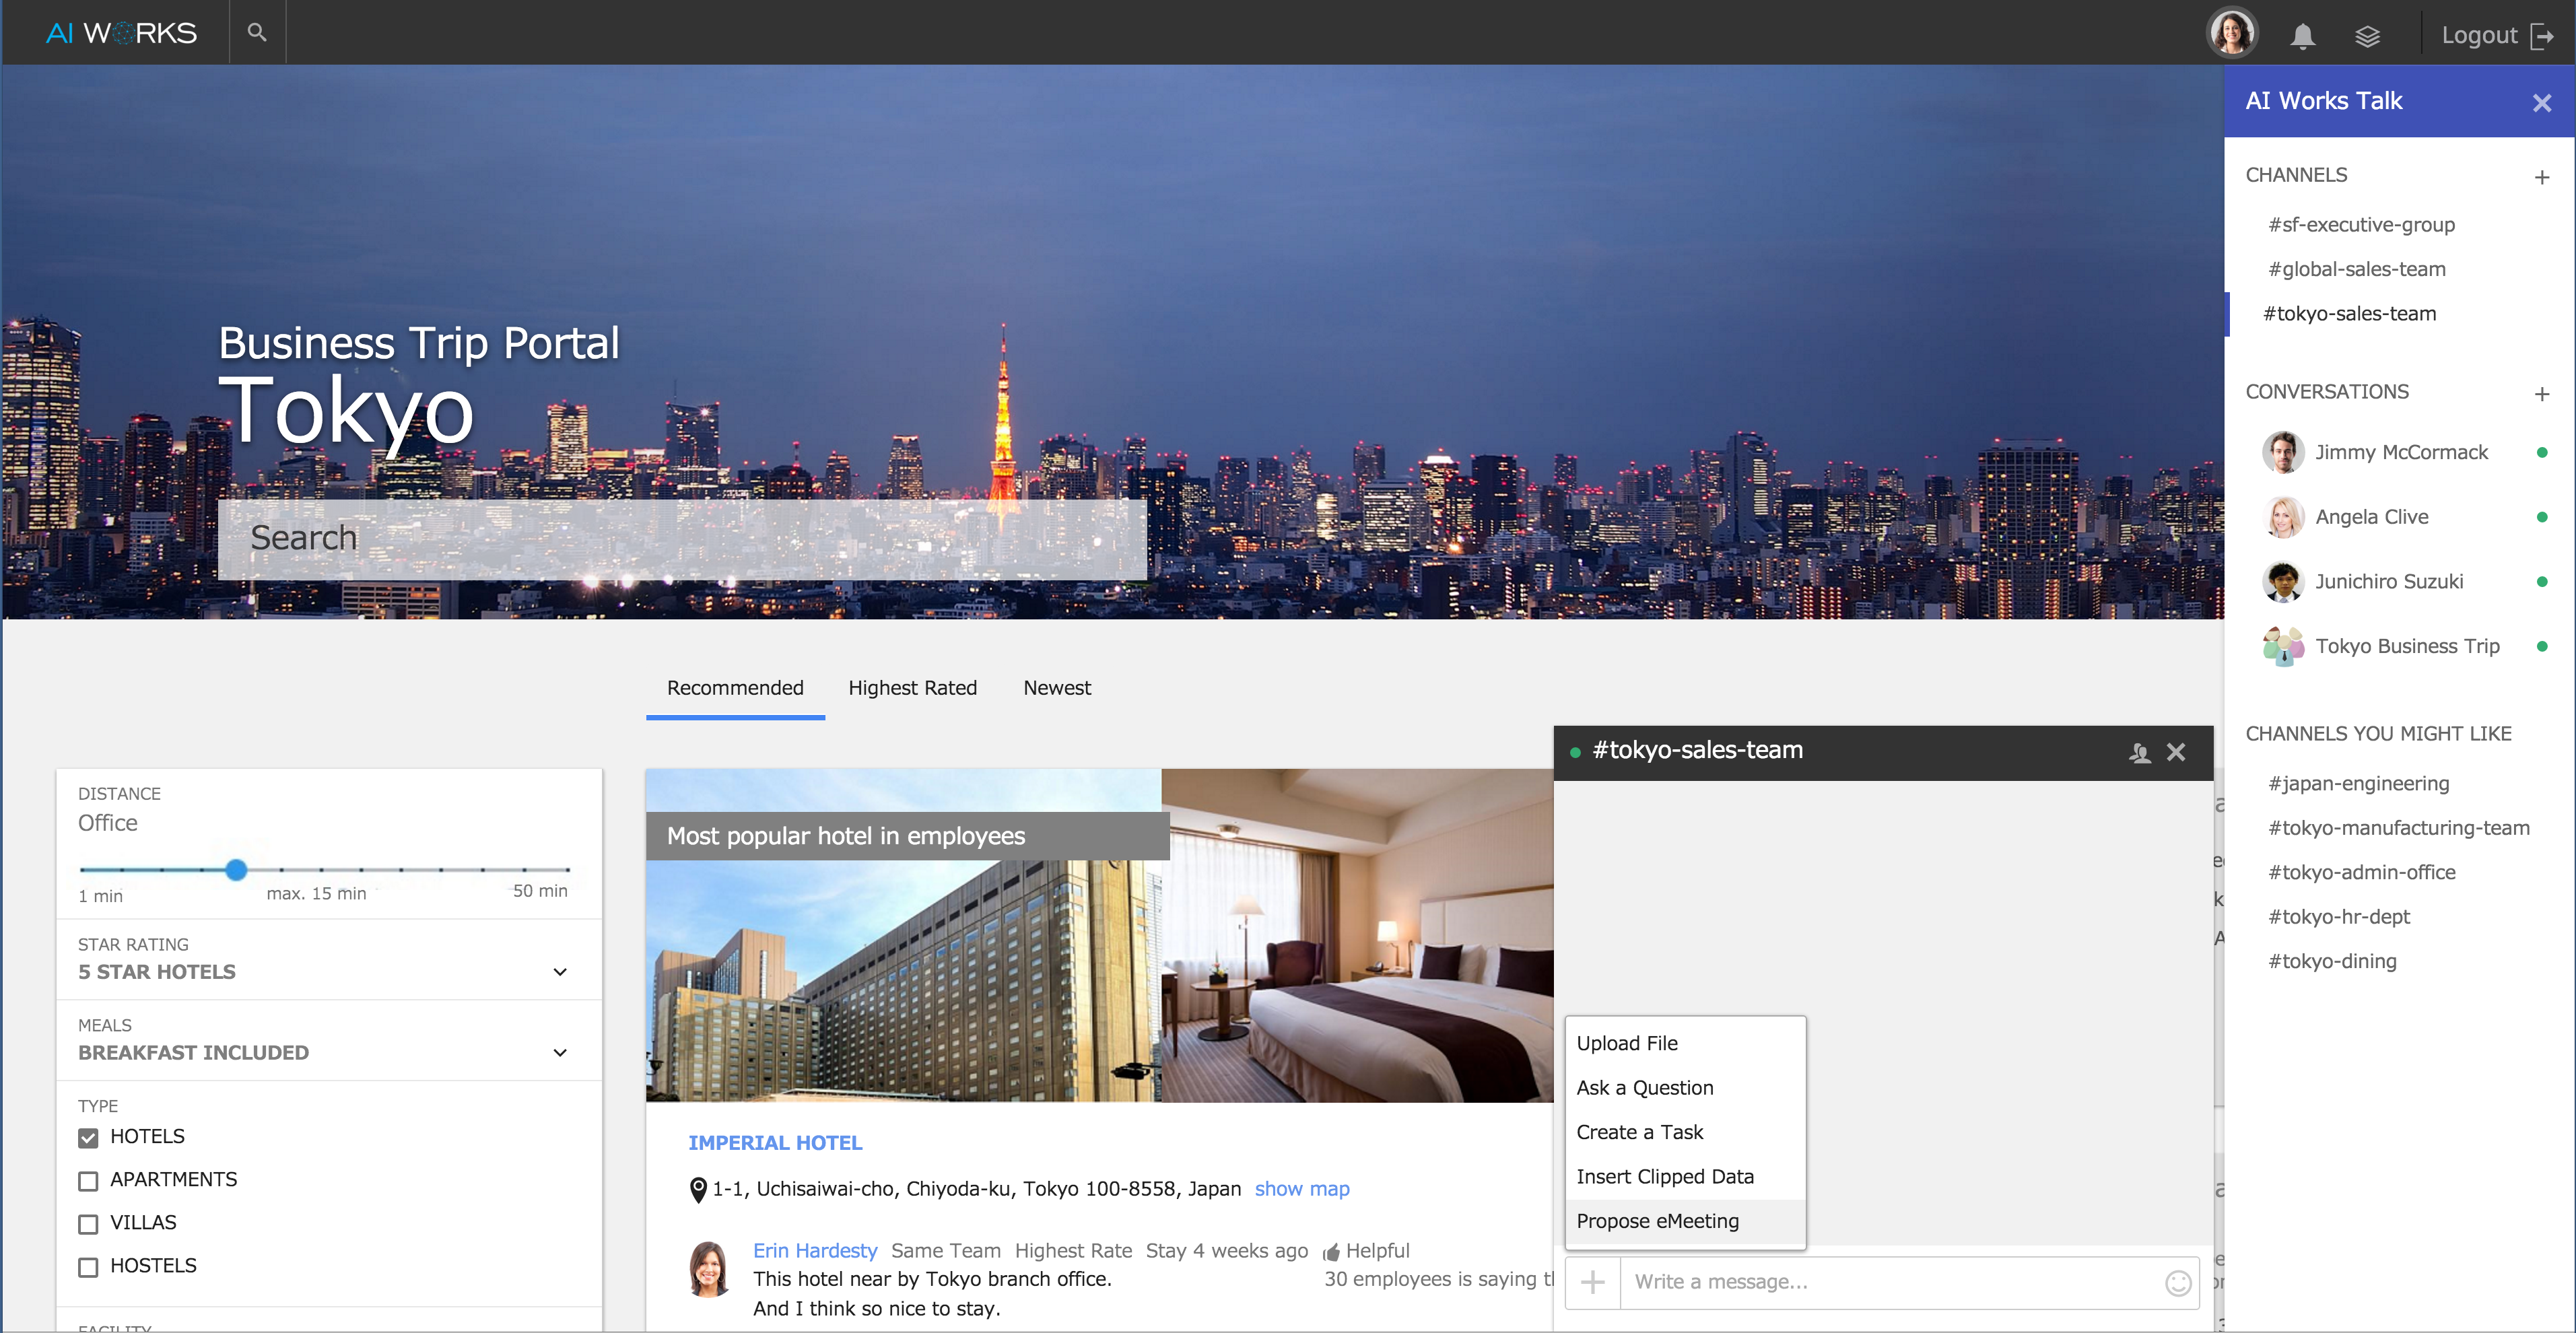Screen dimensions: 2576x1333
Task: Uncheck the HOTELS type checkbox
Action: pyautogui.click(x=88, y=1138)
